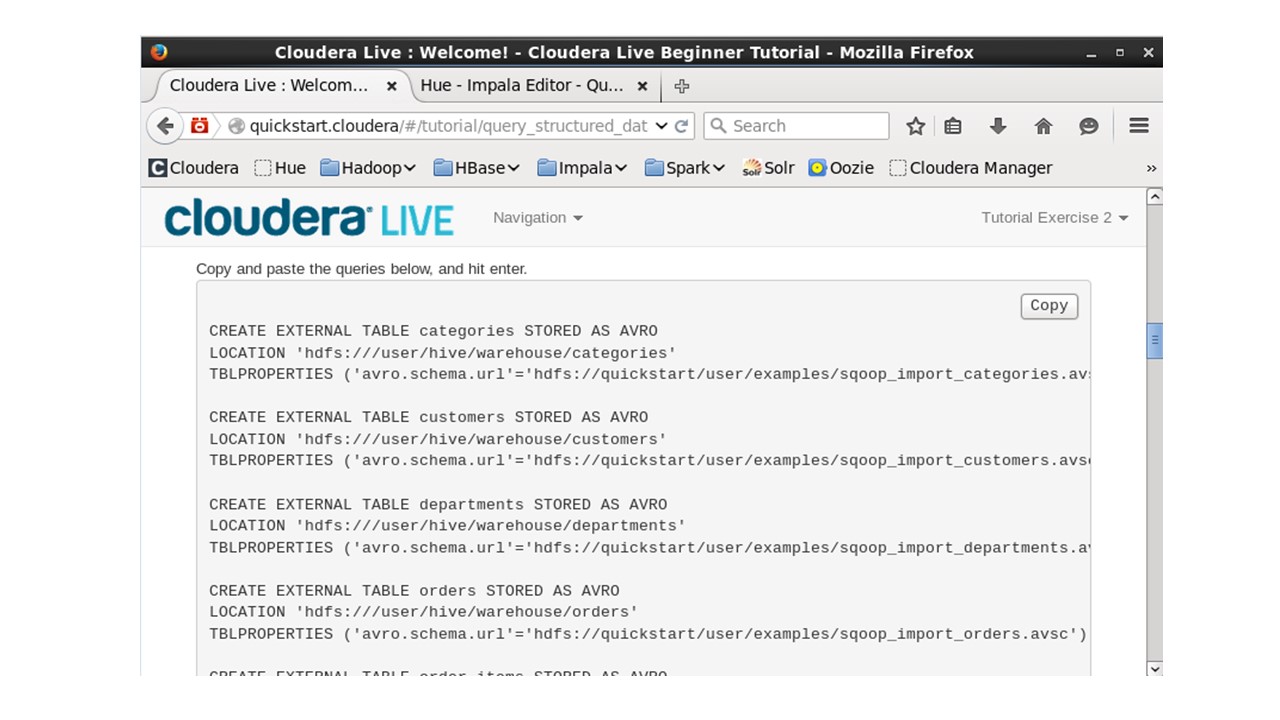Open the Cloudera Manager bookmark

click(x=970, y=168)
